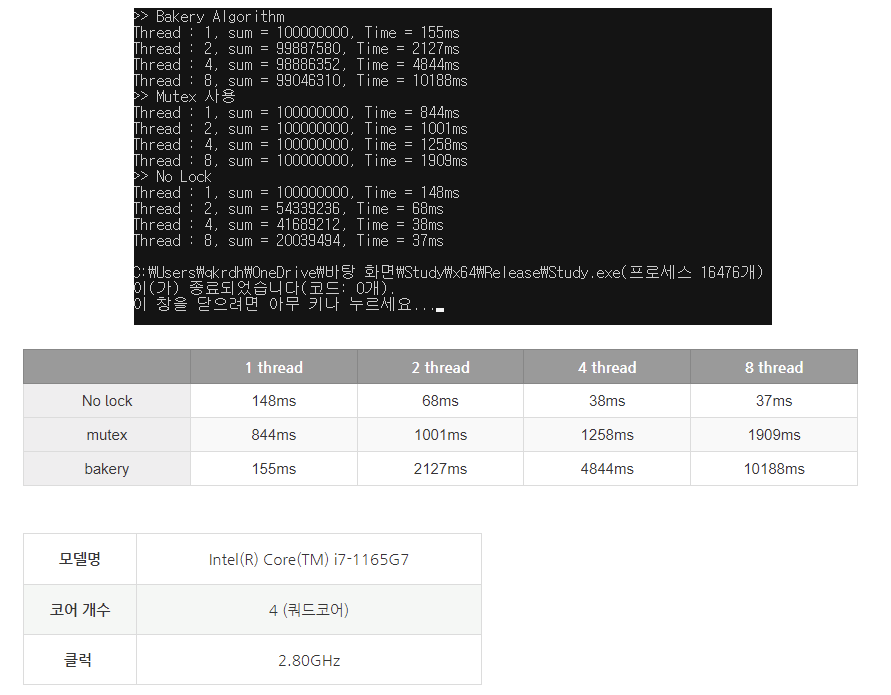
Task: Click the '이 창을 닫으려면 아무 키나 누르세요' line
Action: pyautogui.click(x=289, y=305)
